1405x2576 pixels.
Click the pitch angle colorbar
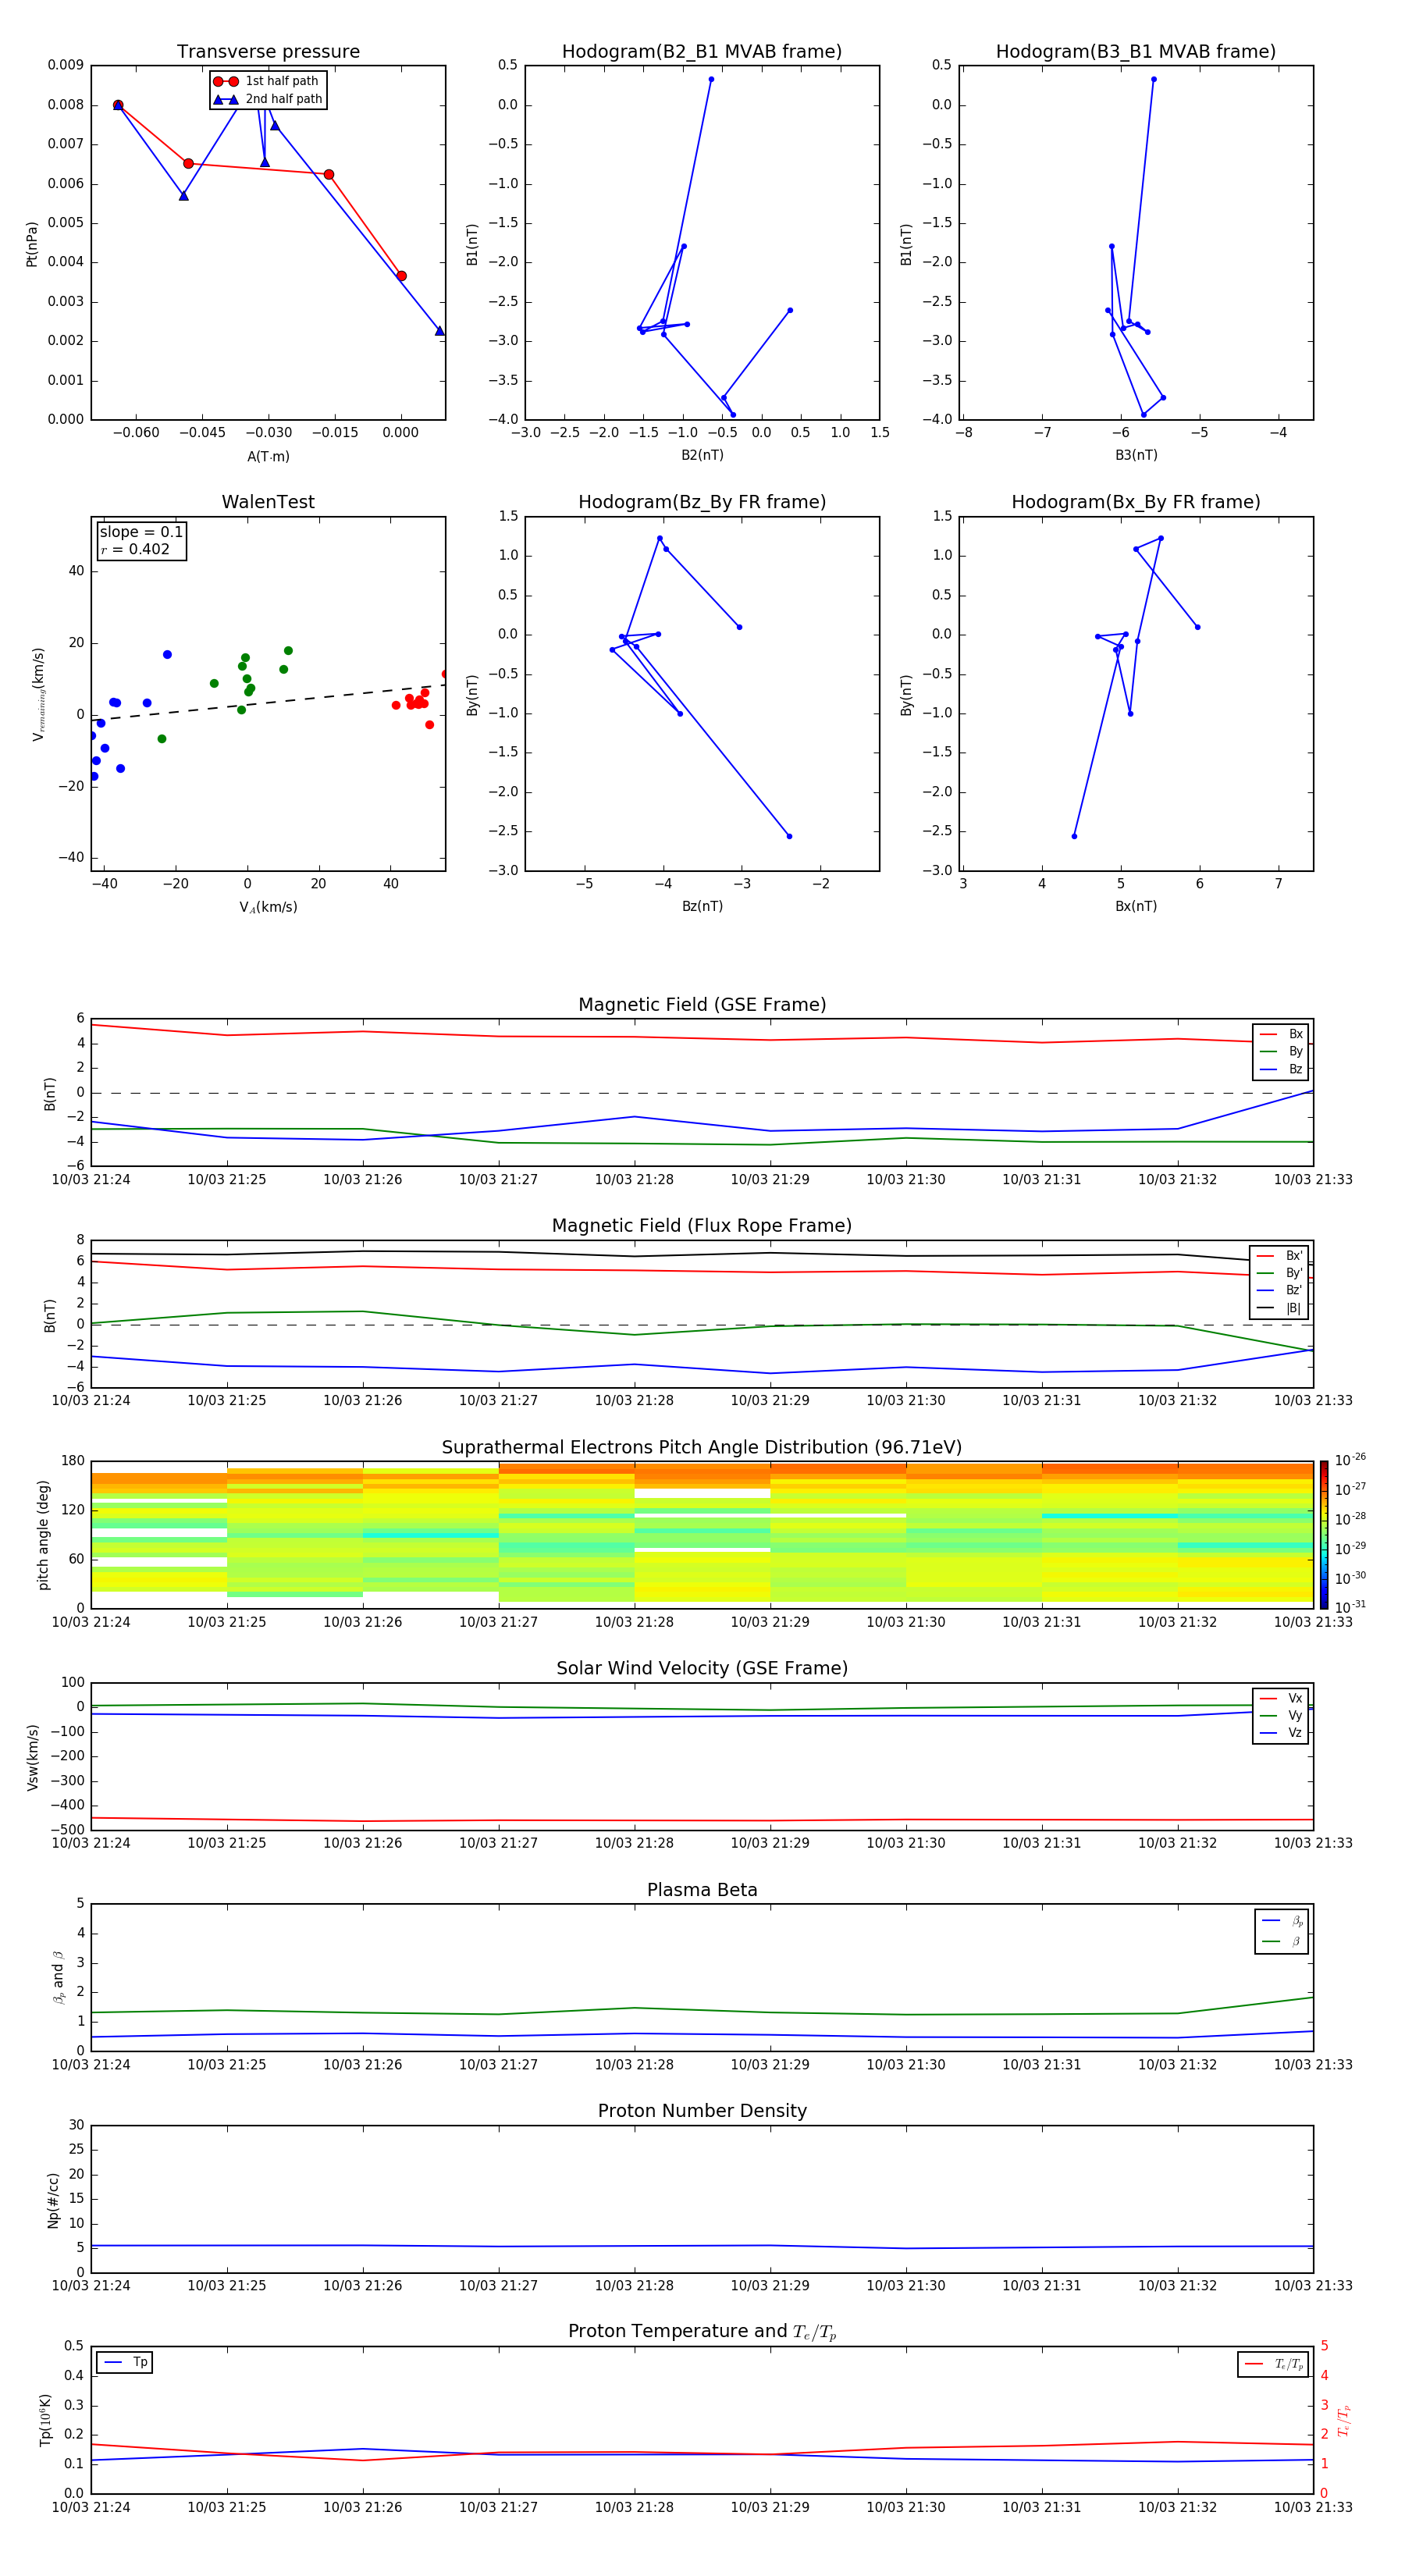(1324, 1534)
